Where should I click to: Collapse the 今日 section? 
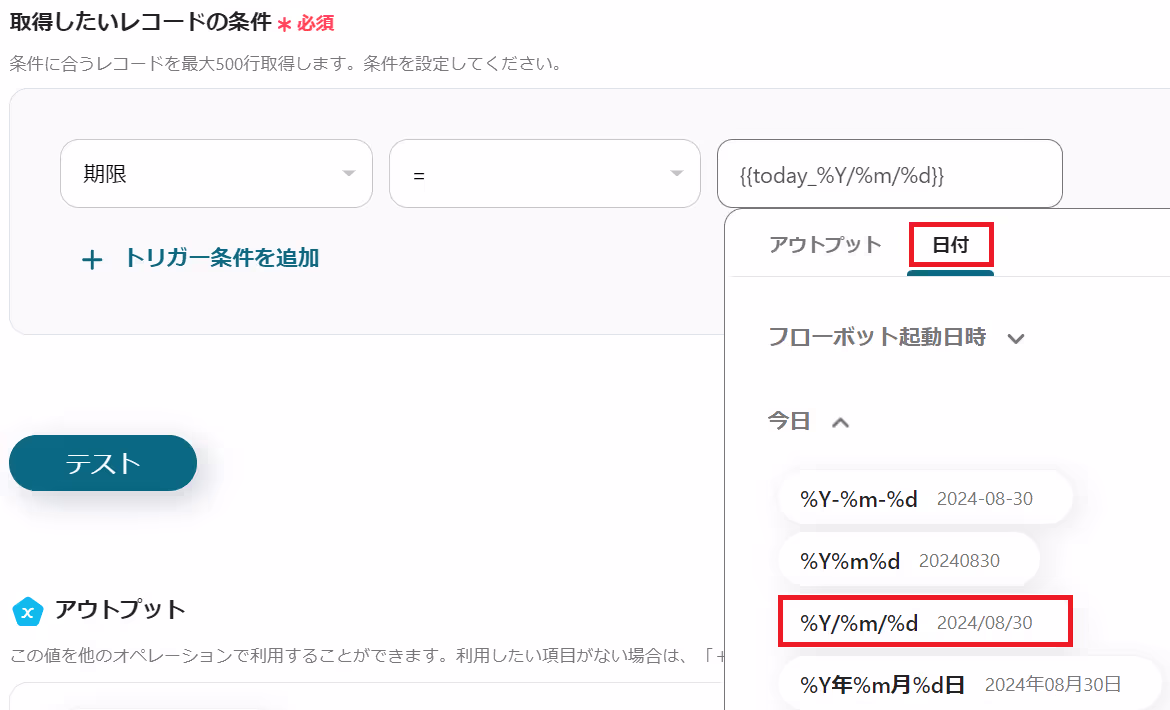click(809, 421)
